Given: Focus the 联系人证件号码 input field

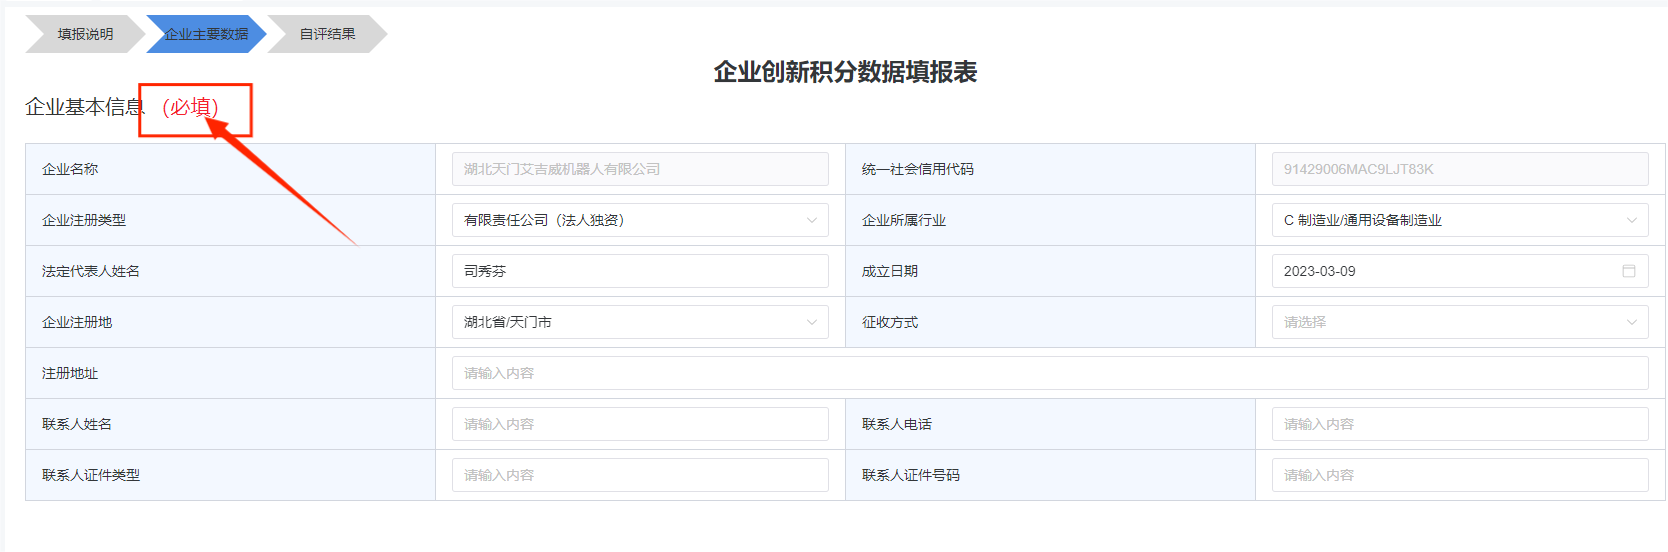Looking at the screenshot, I should click(1460, 475).
